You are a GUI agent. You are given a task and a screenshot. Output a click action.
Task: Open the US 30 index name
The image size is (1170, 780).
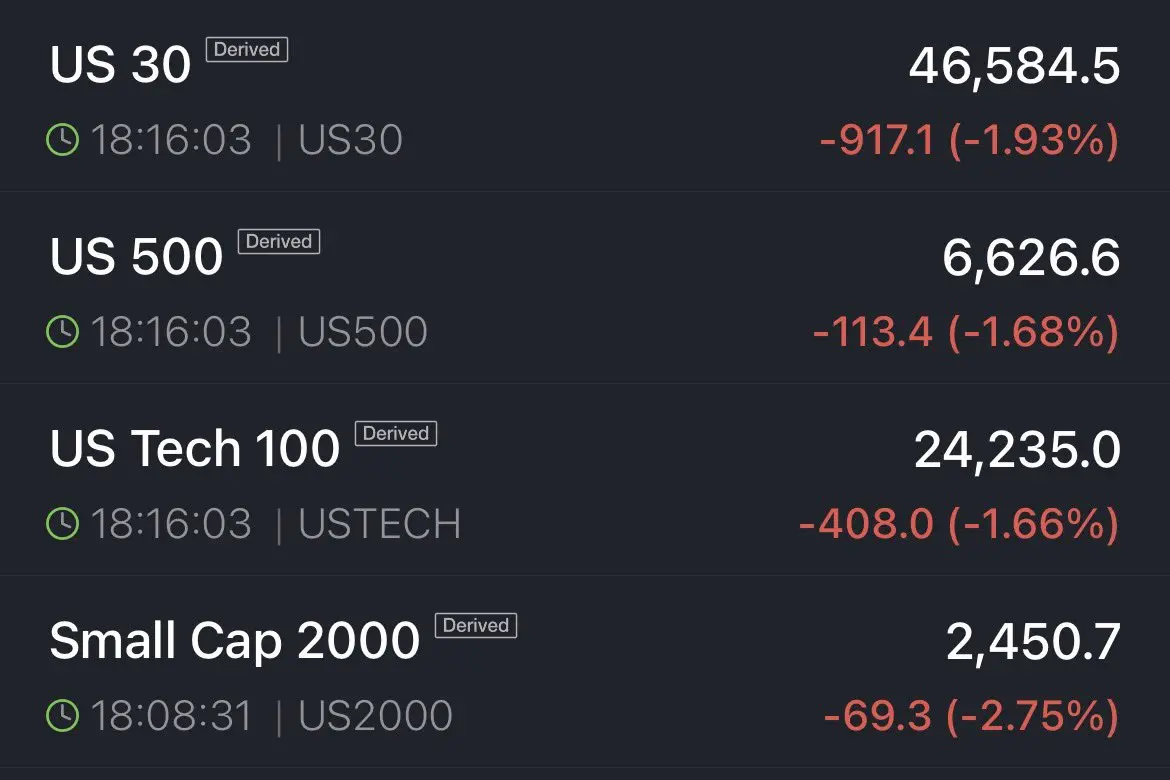[120, 66]
